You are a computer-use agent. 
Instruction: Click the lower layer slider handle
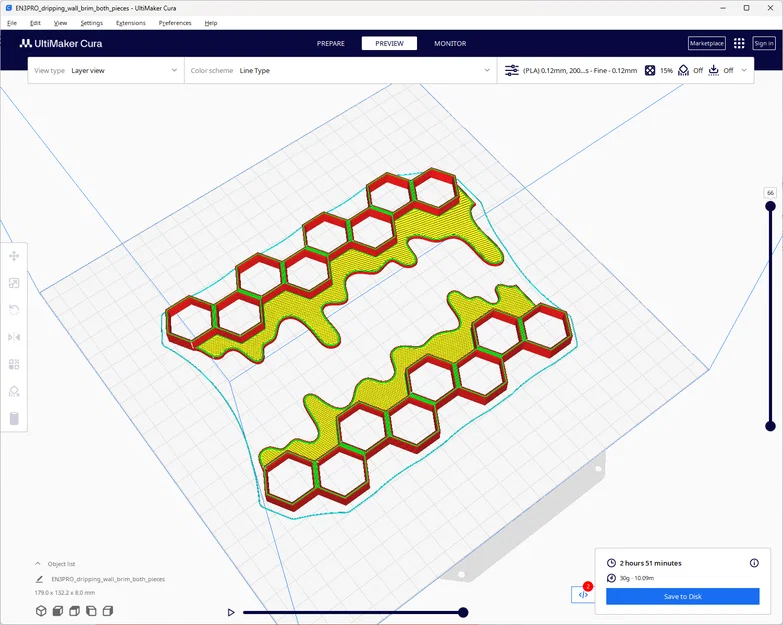pyautogui.click(x=771, y=426)
